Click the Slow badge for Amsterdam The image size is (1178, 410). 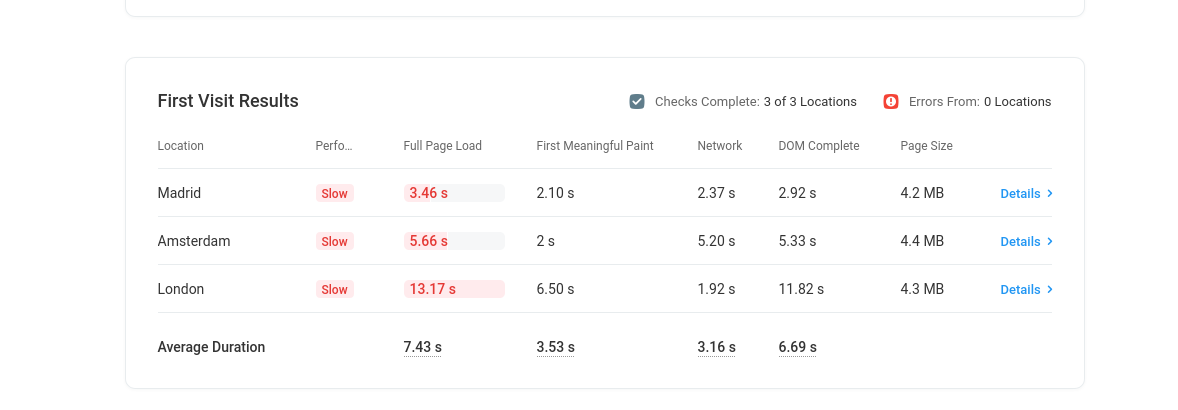334,241
